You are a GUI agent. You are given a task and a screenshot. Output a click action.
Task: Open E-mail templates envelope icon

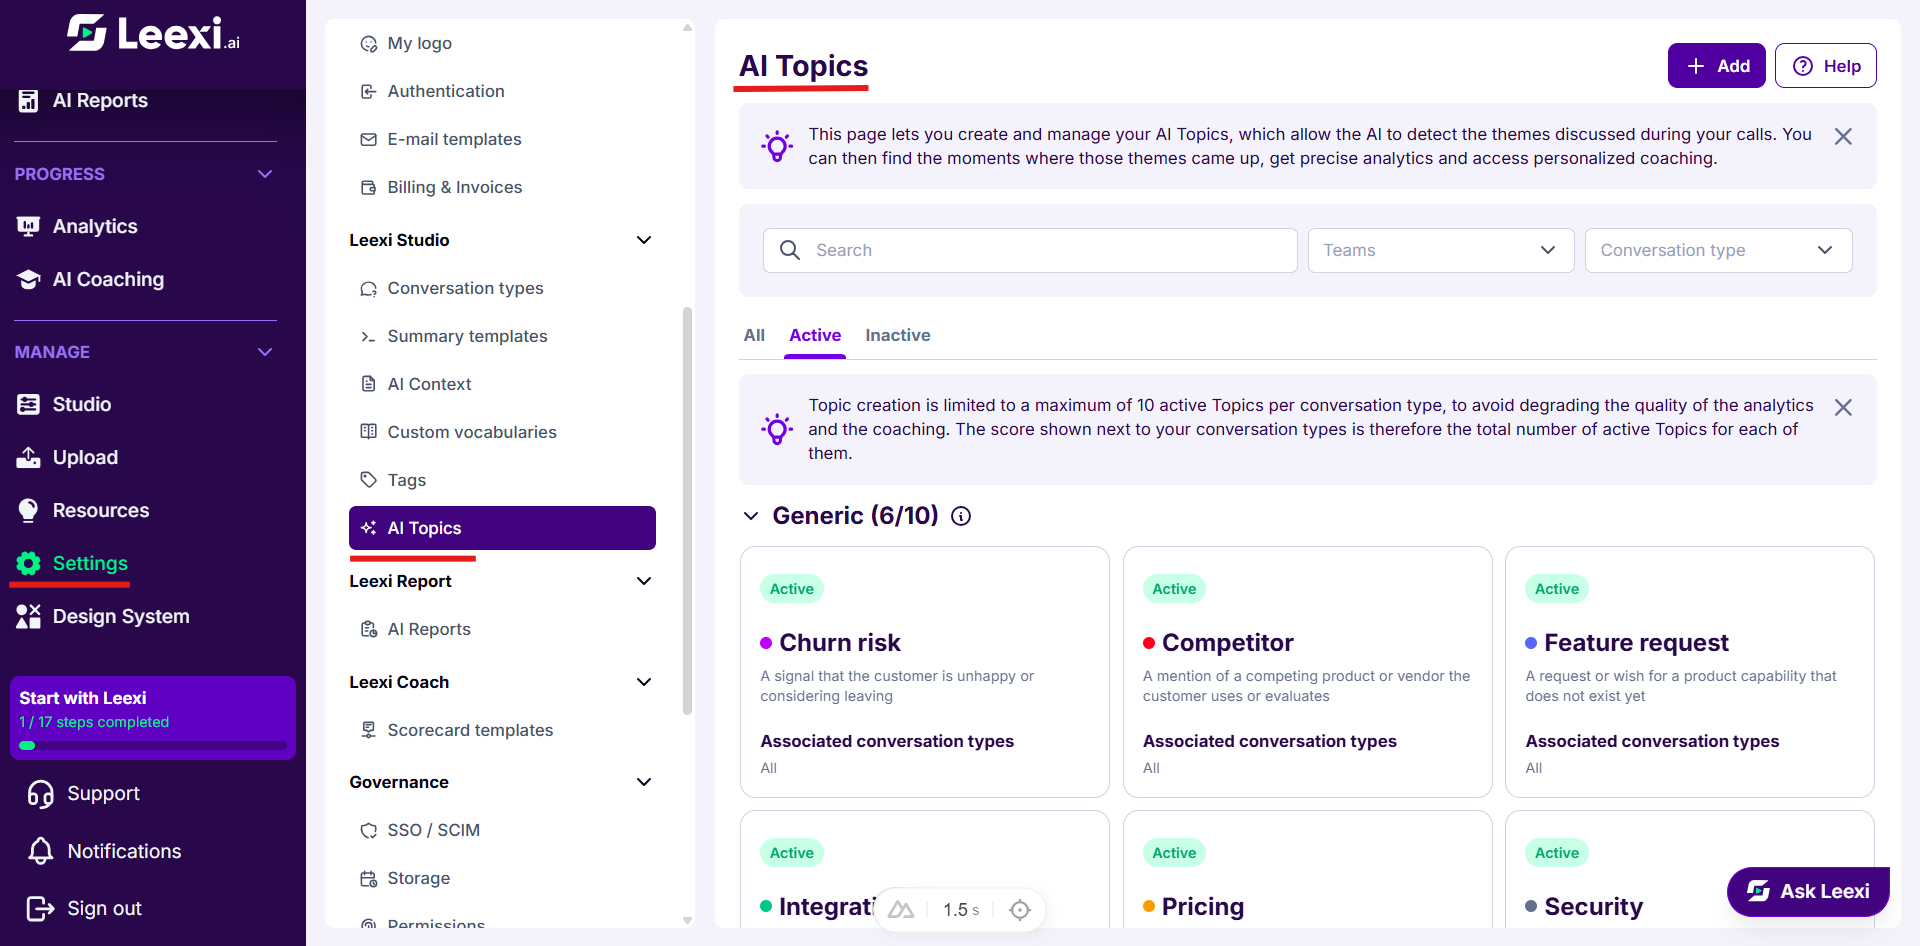click(369, 139)
